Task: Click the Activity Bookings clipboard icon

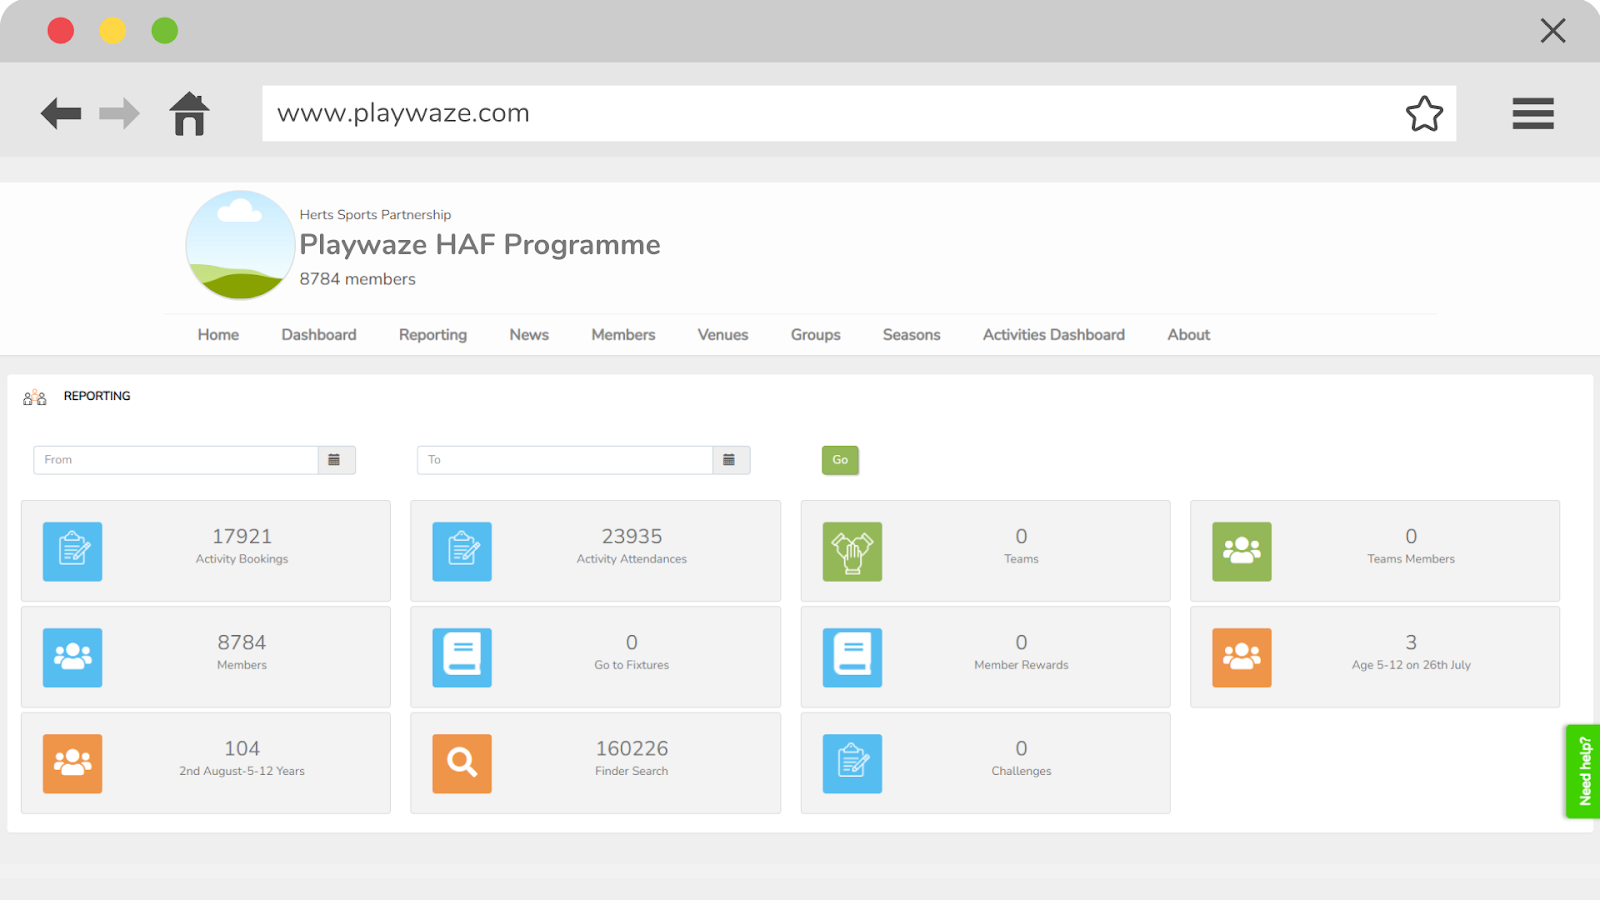Action: pyautogui.click(x=72, y=551)
